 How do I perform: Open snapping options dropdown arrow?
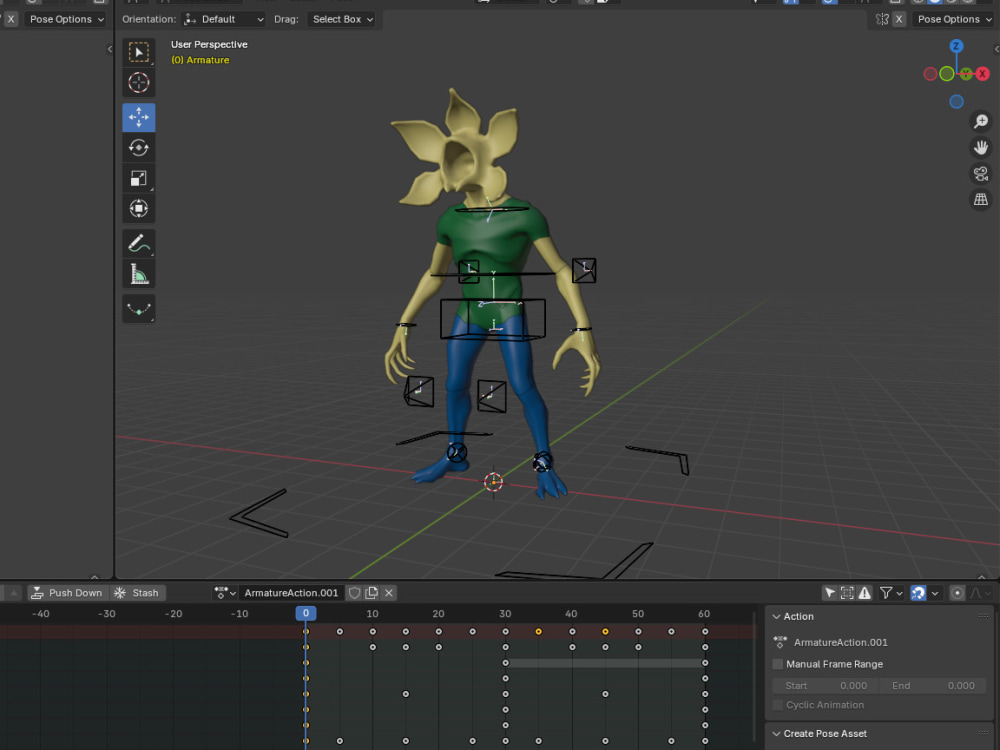[935, 593]
